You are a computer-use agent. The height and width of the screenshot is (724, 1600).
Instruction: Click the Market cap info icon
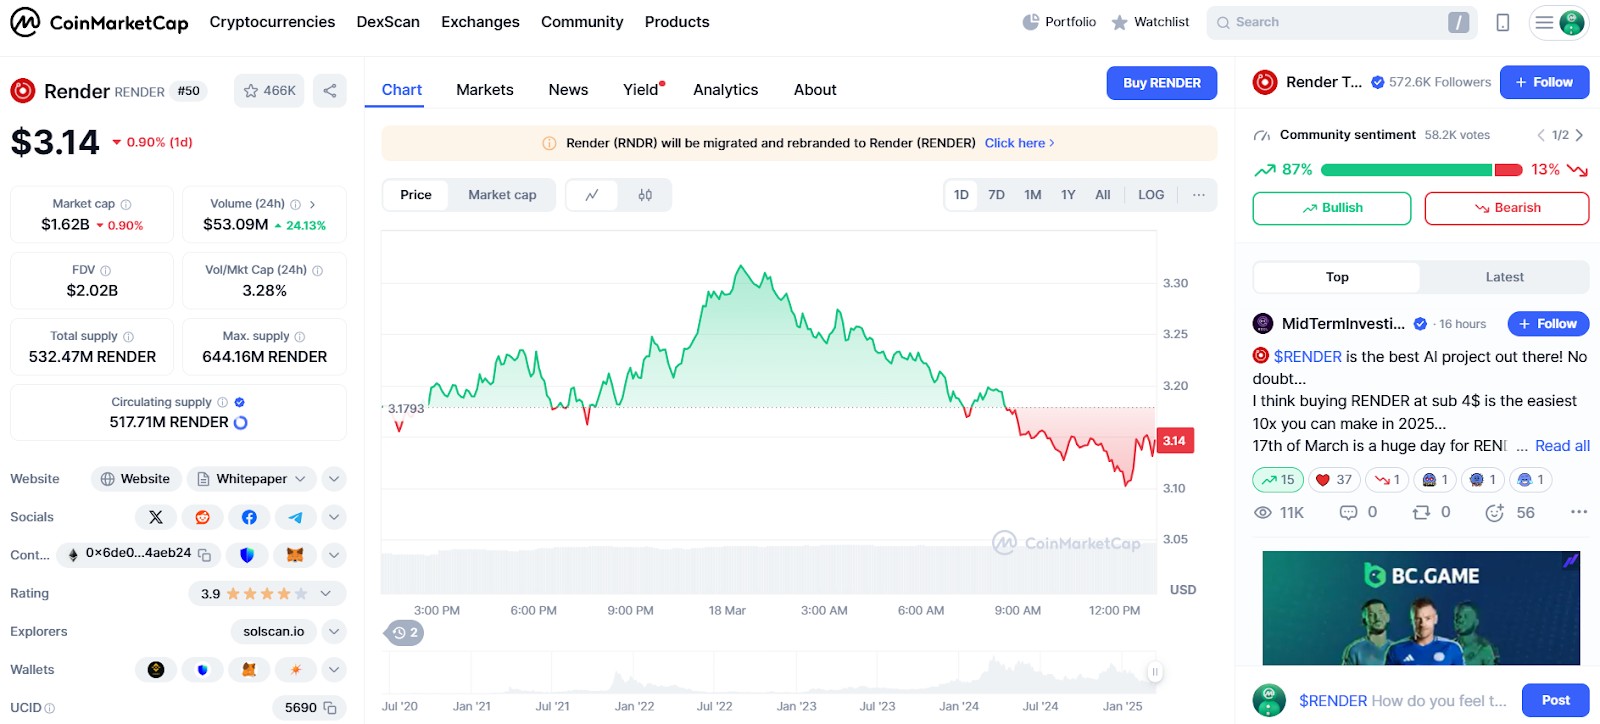(x=126, y=204)
